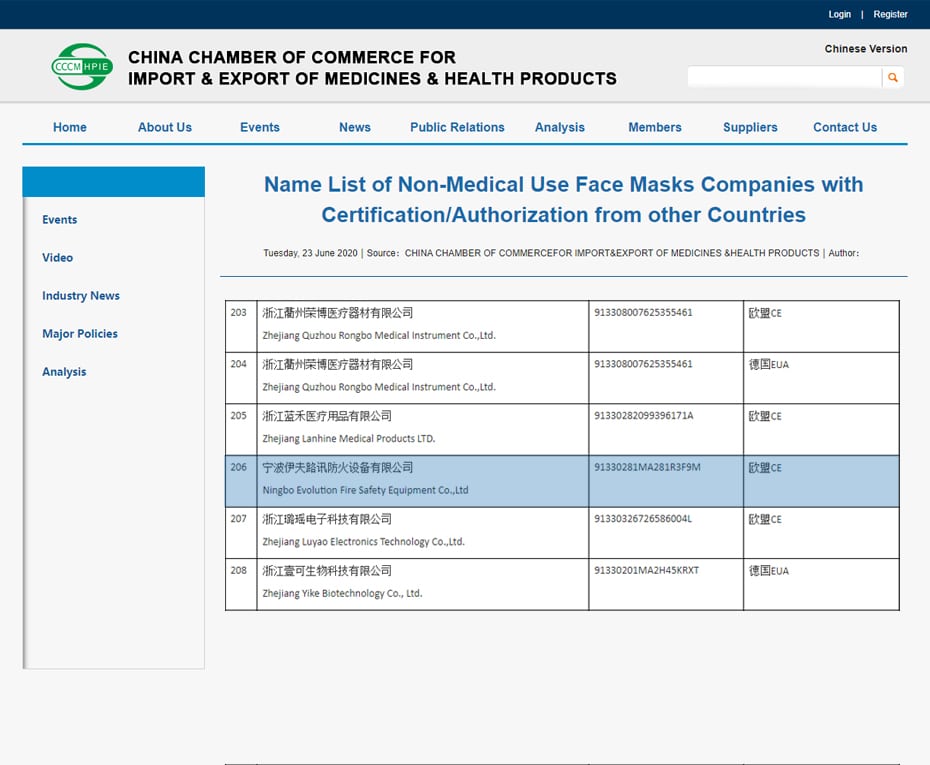Click Chinese name '浙江壹可生物科技有限公司'
The image size is (930, 765).
(x=327, y=570)
